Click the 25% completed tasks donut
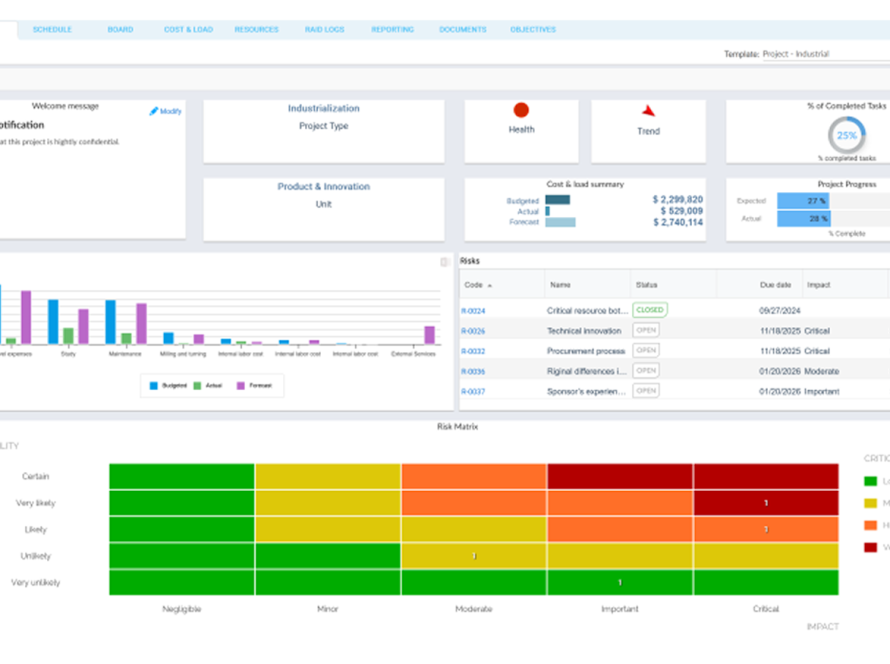 (x=846, y=136)
